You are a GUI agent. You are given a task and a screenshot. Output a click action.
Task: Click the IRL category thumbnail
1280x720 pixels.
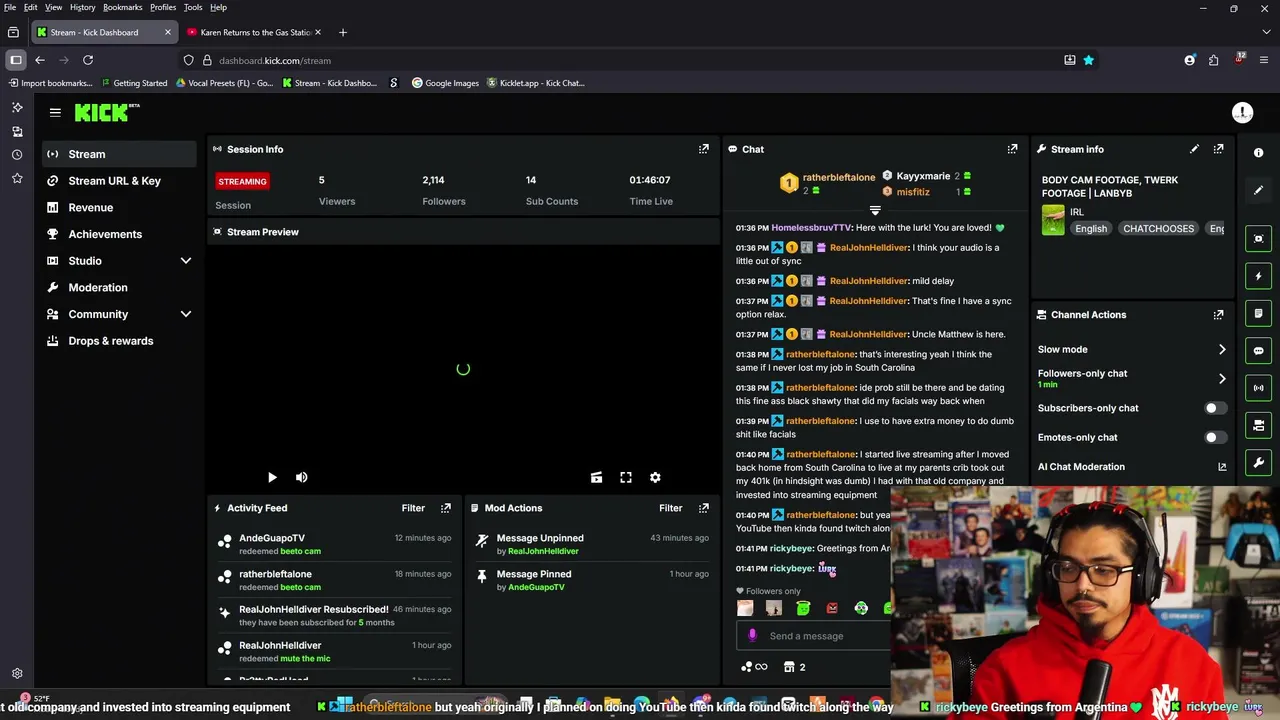[1053, 220]
